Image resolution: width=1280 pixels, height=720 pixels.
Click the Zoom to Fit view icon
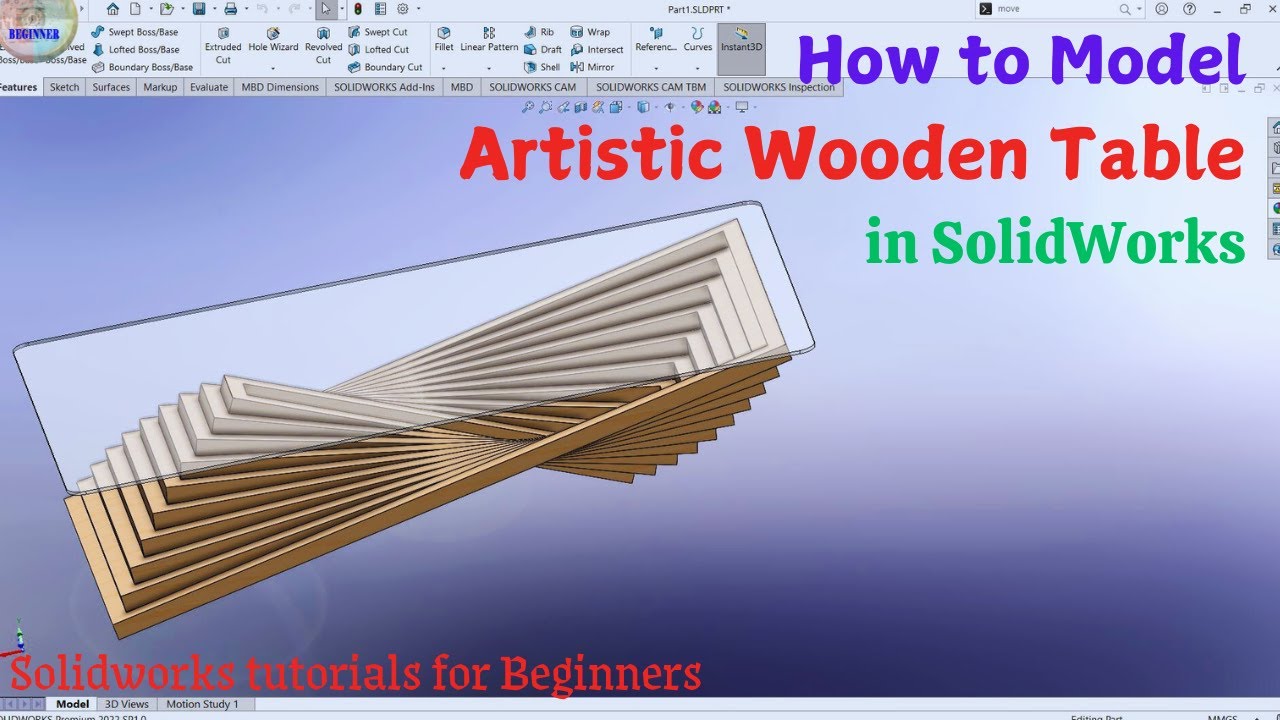(x=527, y=106)
